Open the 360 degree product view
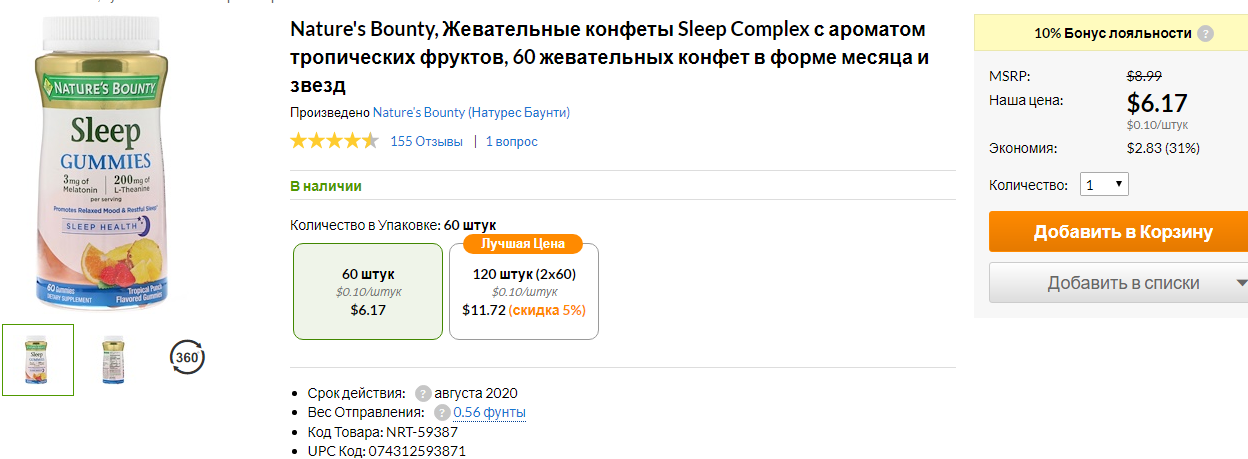Image resolution: width=1248 pixels, height=459 pixels. click(188, 357)
